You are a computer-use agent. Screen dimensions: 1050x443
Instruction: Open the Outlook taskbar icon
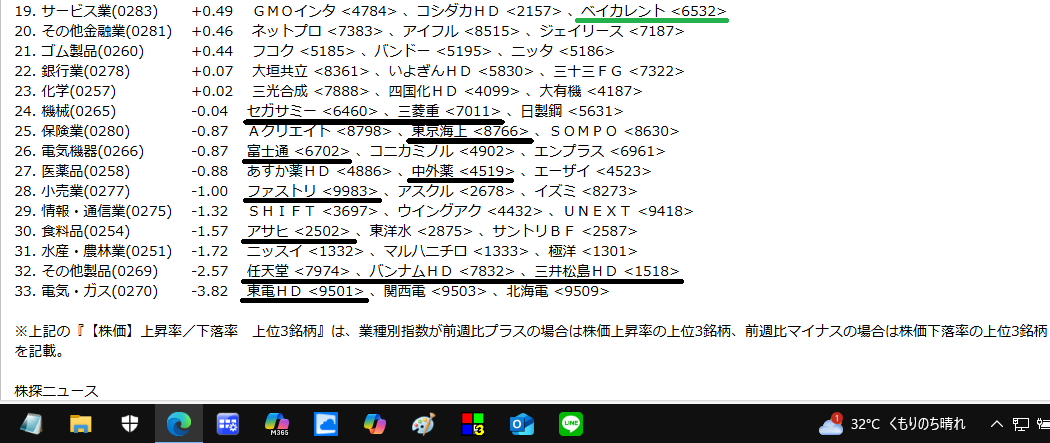[521, 424]
